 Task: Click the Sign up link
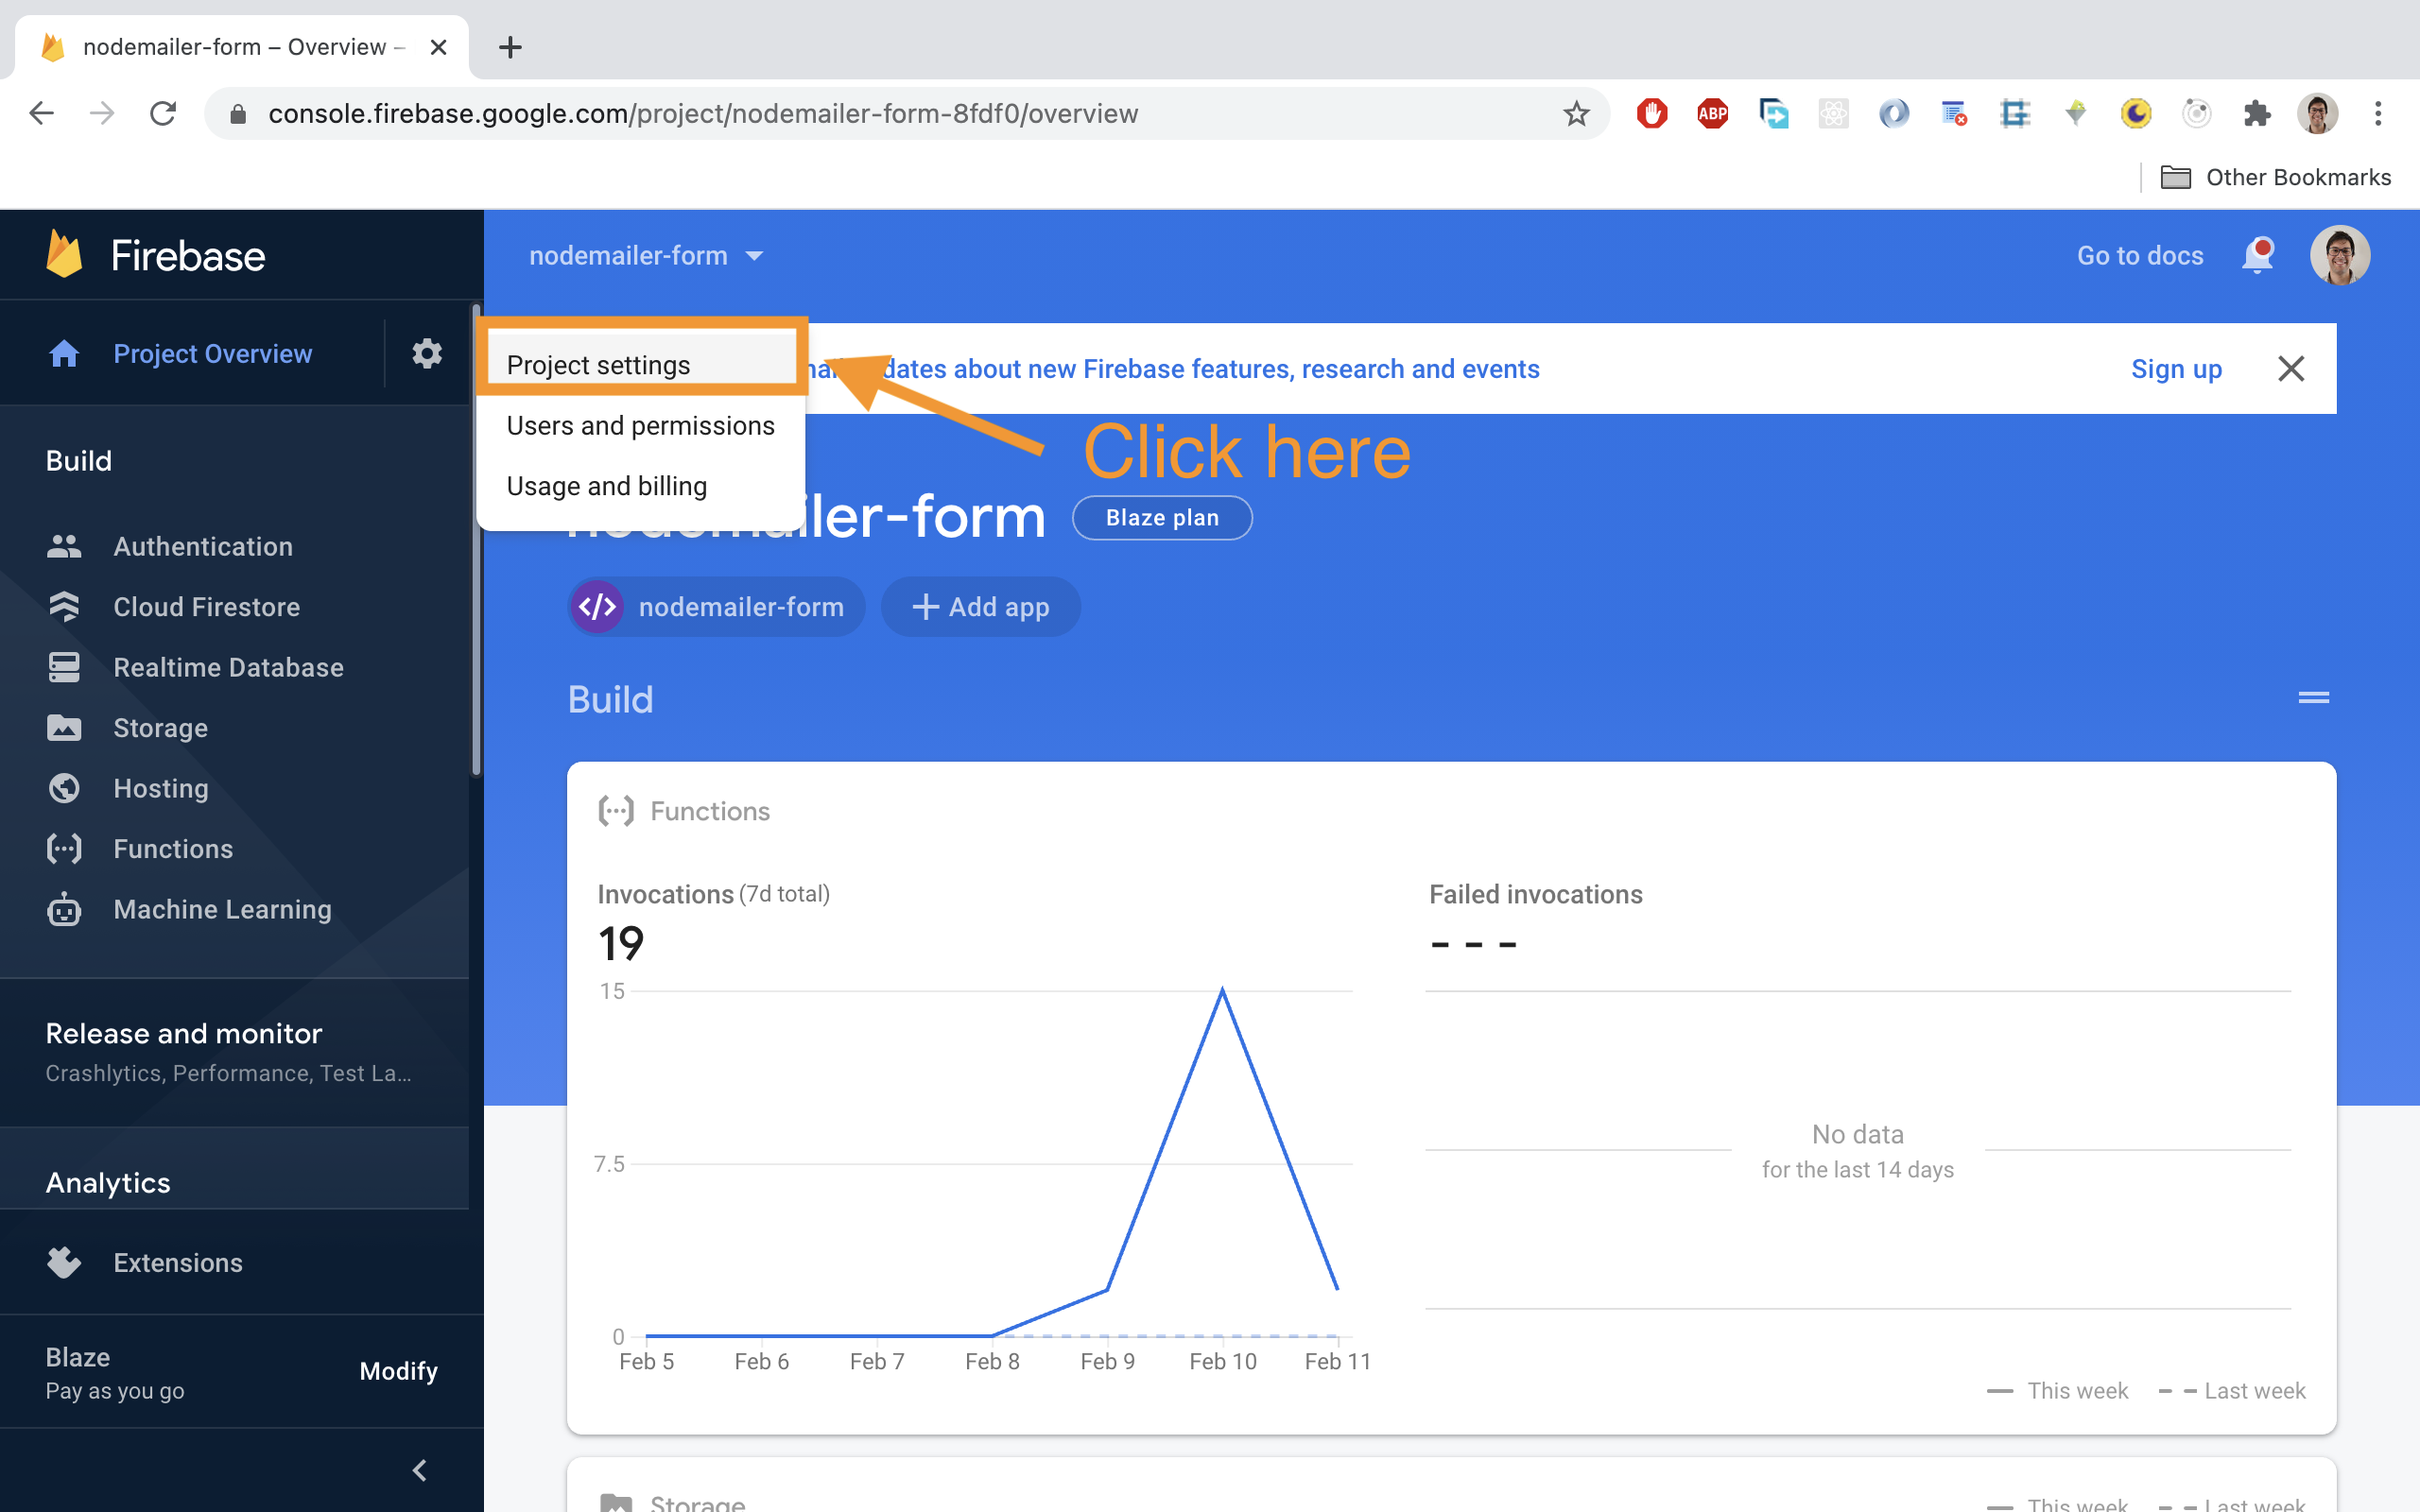point(2177,368)
